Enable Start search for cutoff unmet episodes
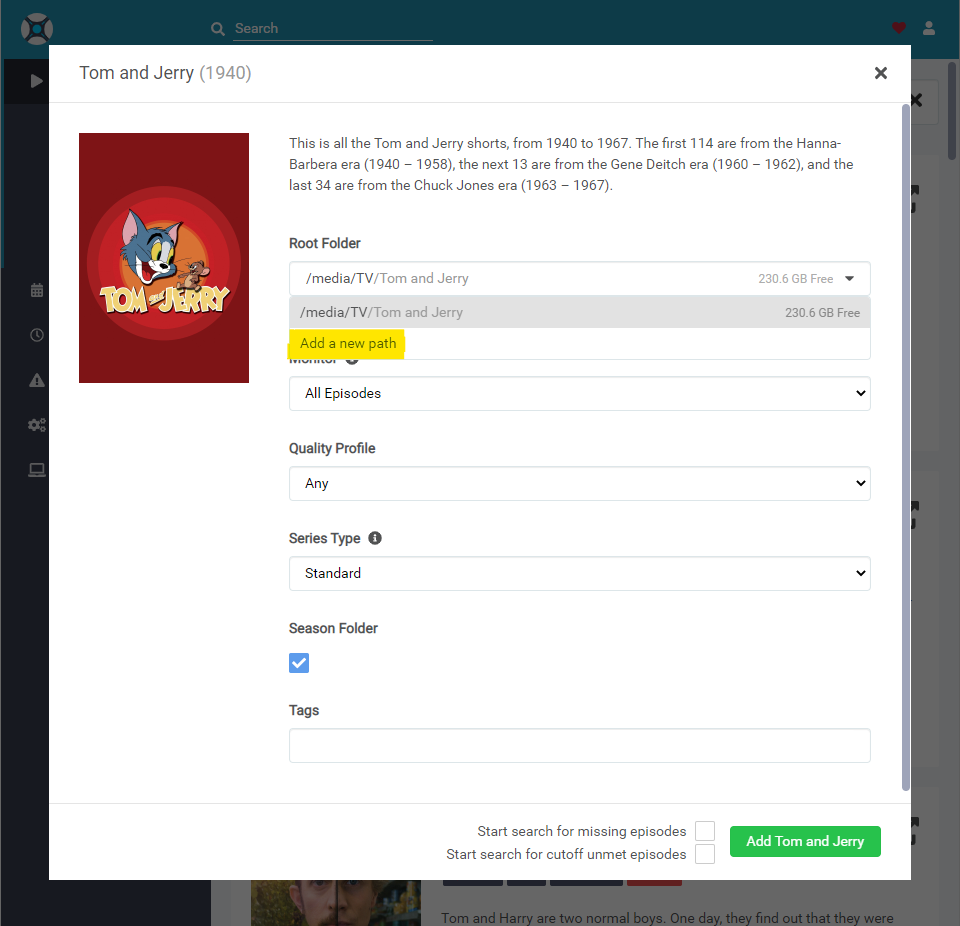Viewport: 960px width, 926px height. coord(705,854)
